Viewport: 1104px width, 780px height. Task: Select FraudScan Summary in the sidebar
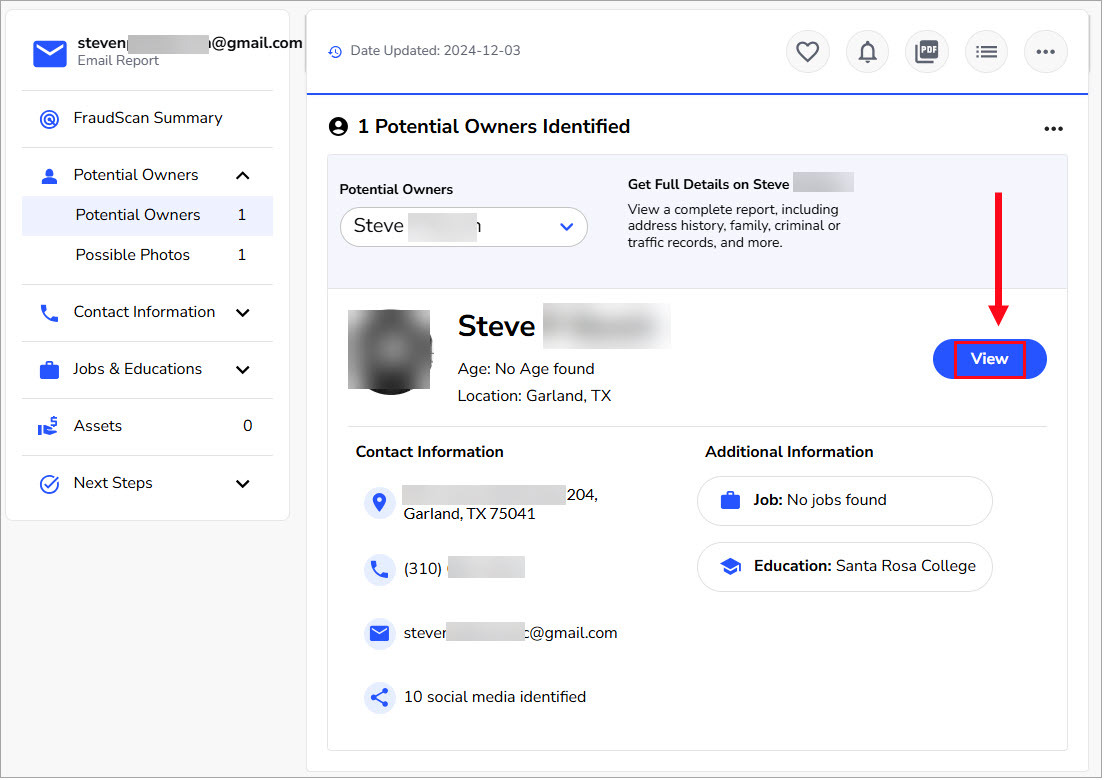(146, 118)
